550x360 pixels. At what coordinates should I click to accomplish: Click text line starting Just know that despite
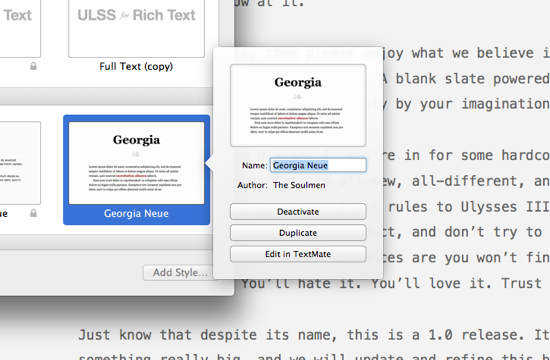[x=314, y=335]
